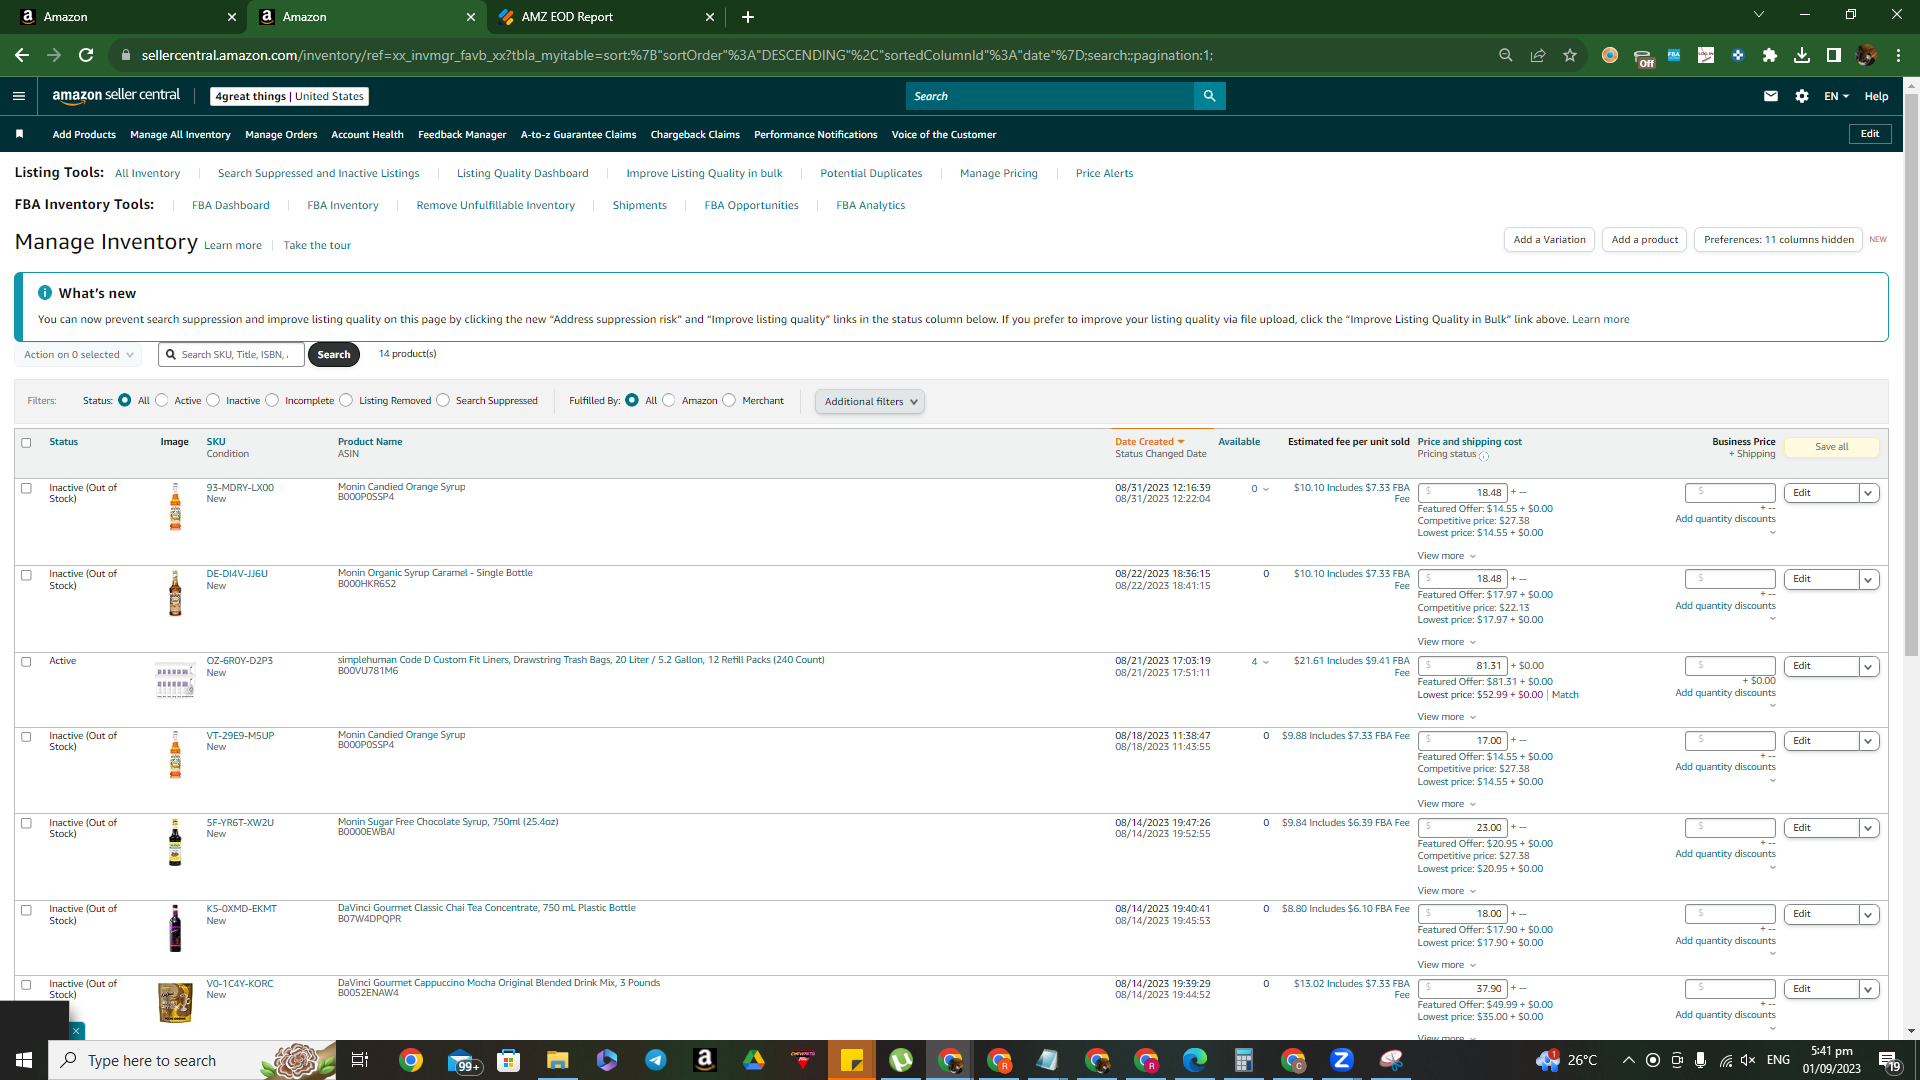The height and width of the screenshot is (1080, 1920).
Task: Open Chrome three-dot menu
Action: pos(1898,55)
